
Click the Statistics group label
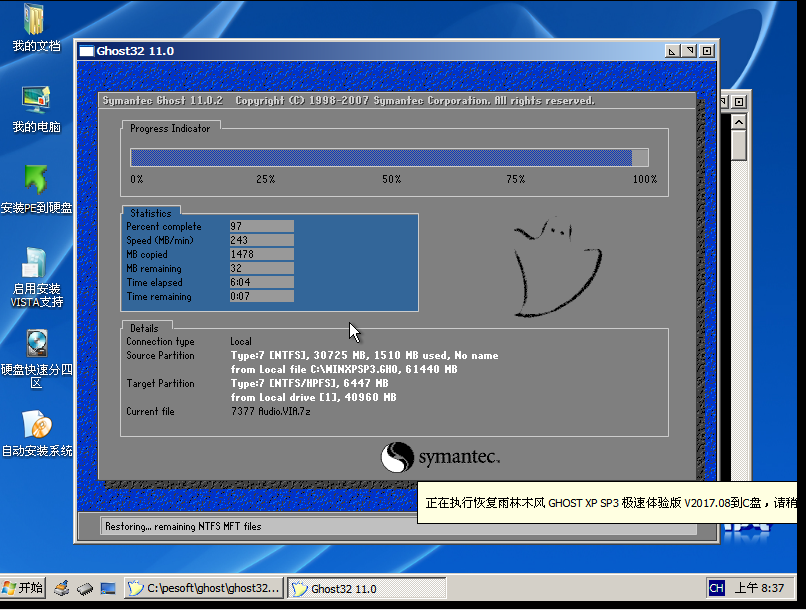point(151,213)
